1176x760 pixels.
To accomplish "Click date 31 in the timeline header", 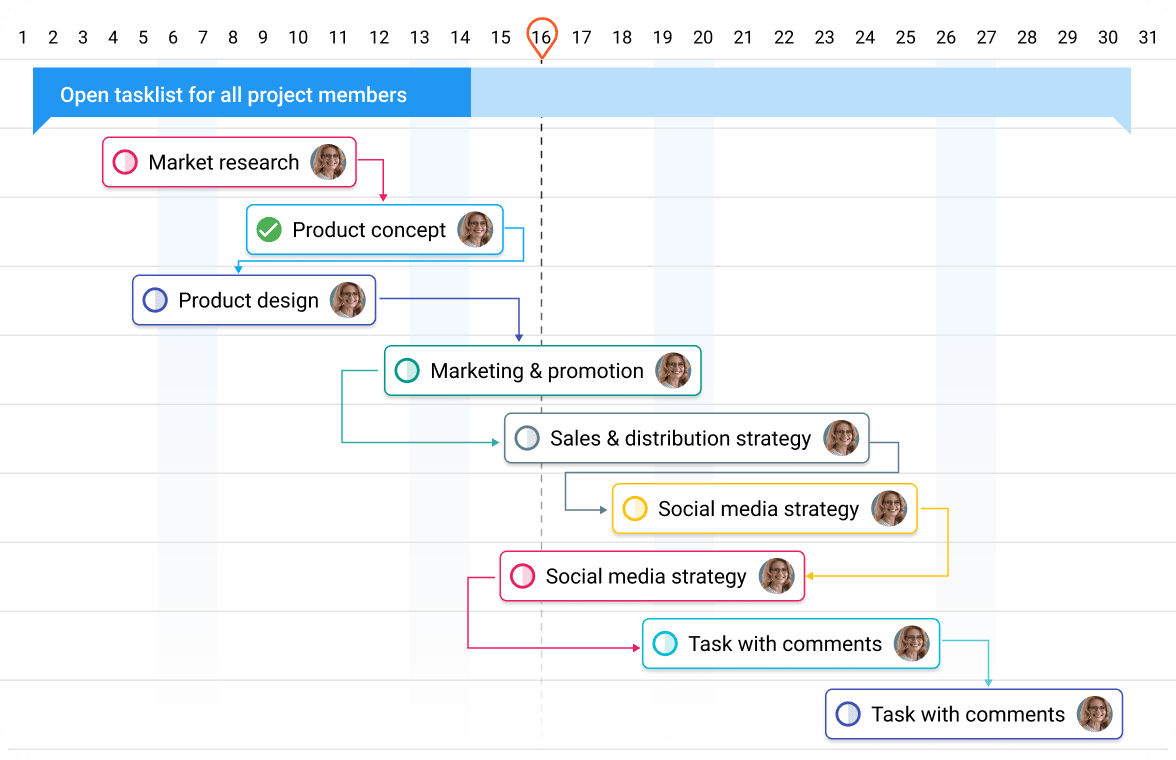I will click(1147, 37).
